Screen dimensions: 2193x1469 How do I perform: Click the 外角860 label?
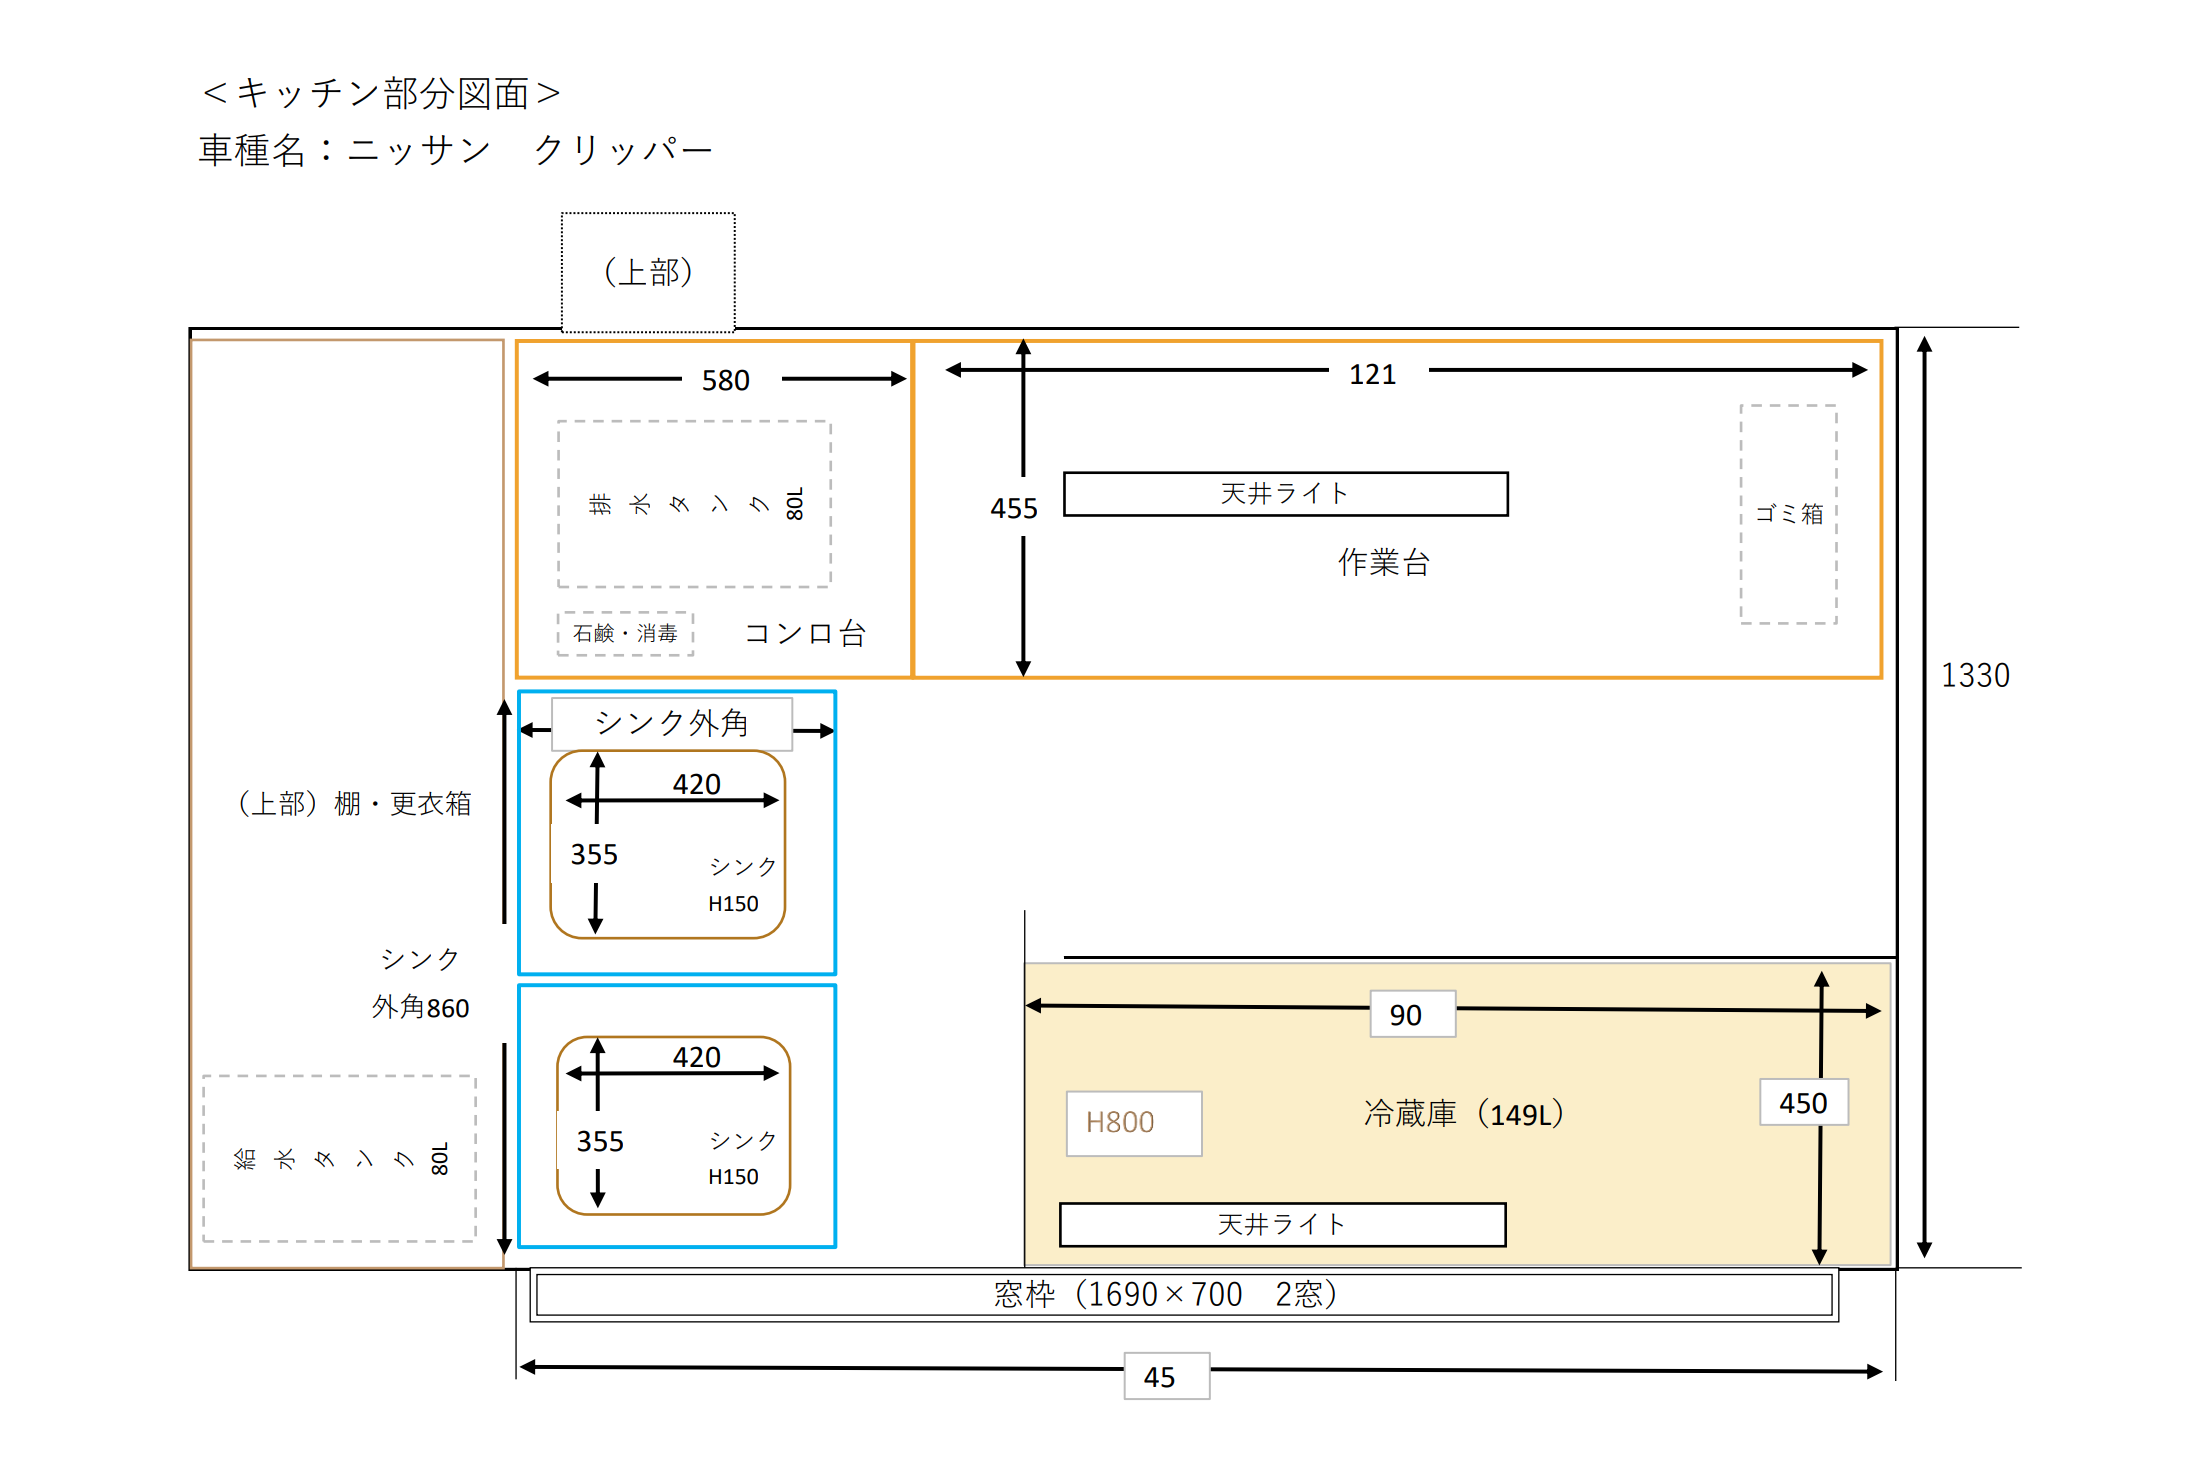coord(420,1007)
